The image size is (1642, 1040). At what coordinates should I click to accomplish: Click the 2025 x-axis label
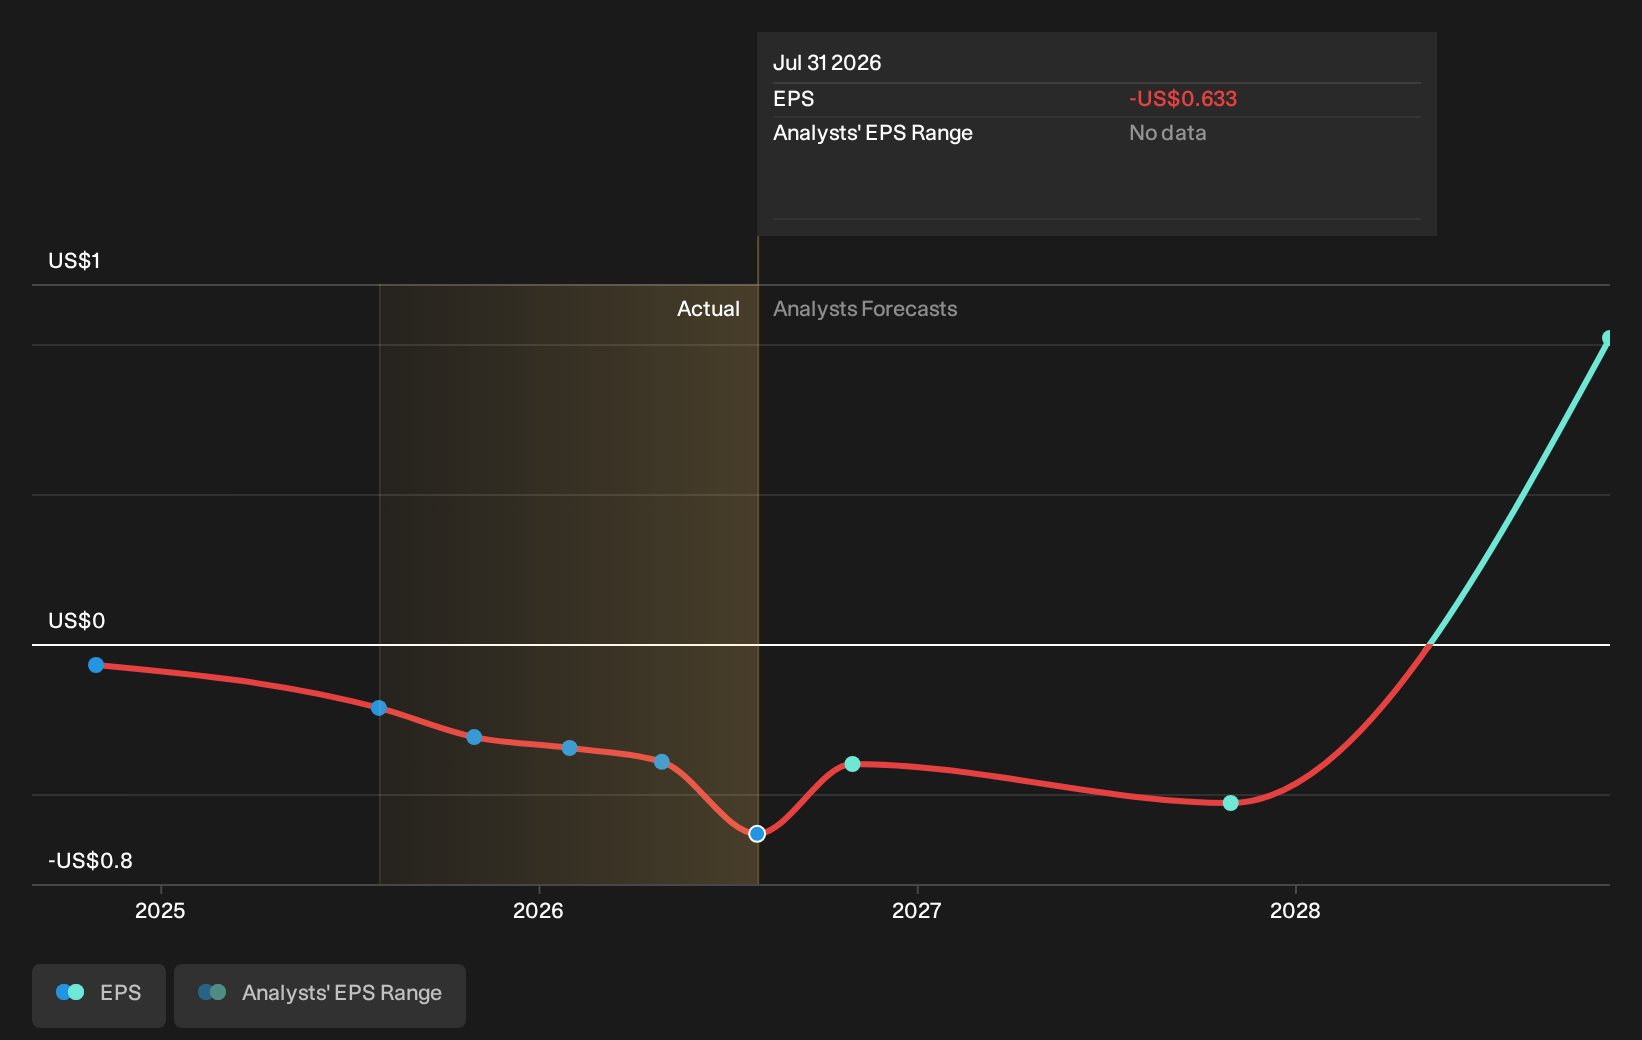pos(160,911)
